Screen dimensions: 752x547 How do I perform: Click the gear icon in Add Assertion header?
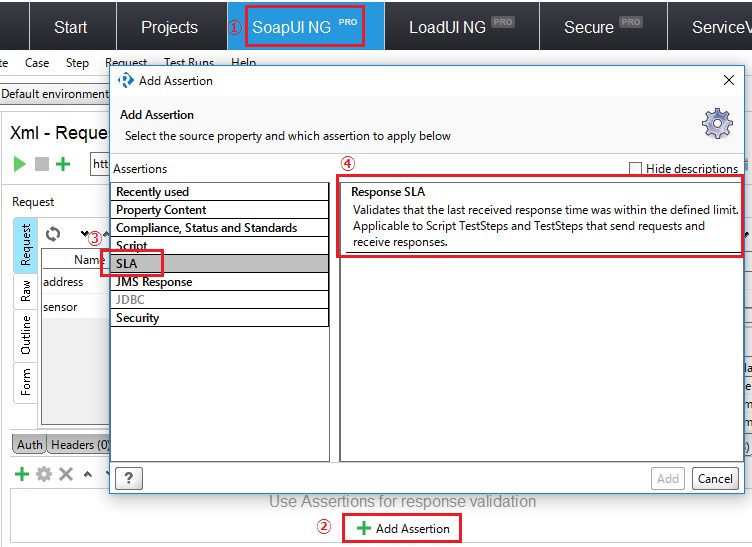point(717,123)
